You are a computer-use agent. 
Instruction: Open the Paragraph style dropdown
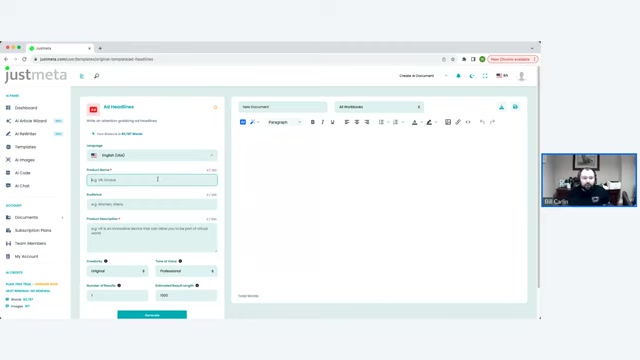tap(285, 122)
